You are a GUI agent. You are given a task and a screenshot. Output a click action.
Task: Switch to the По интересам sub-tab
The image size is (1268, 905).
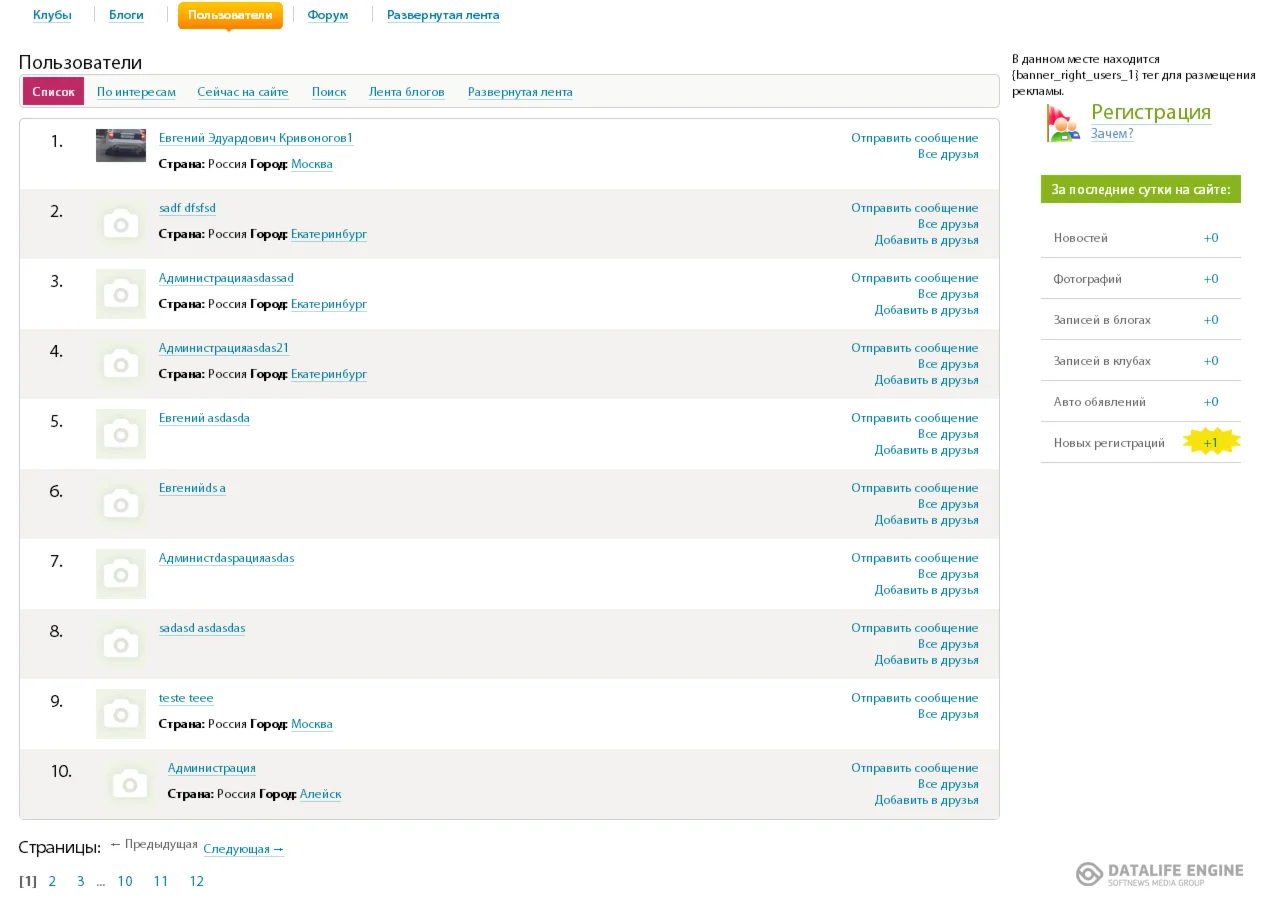click(x=136, y=92)
